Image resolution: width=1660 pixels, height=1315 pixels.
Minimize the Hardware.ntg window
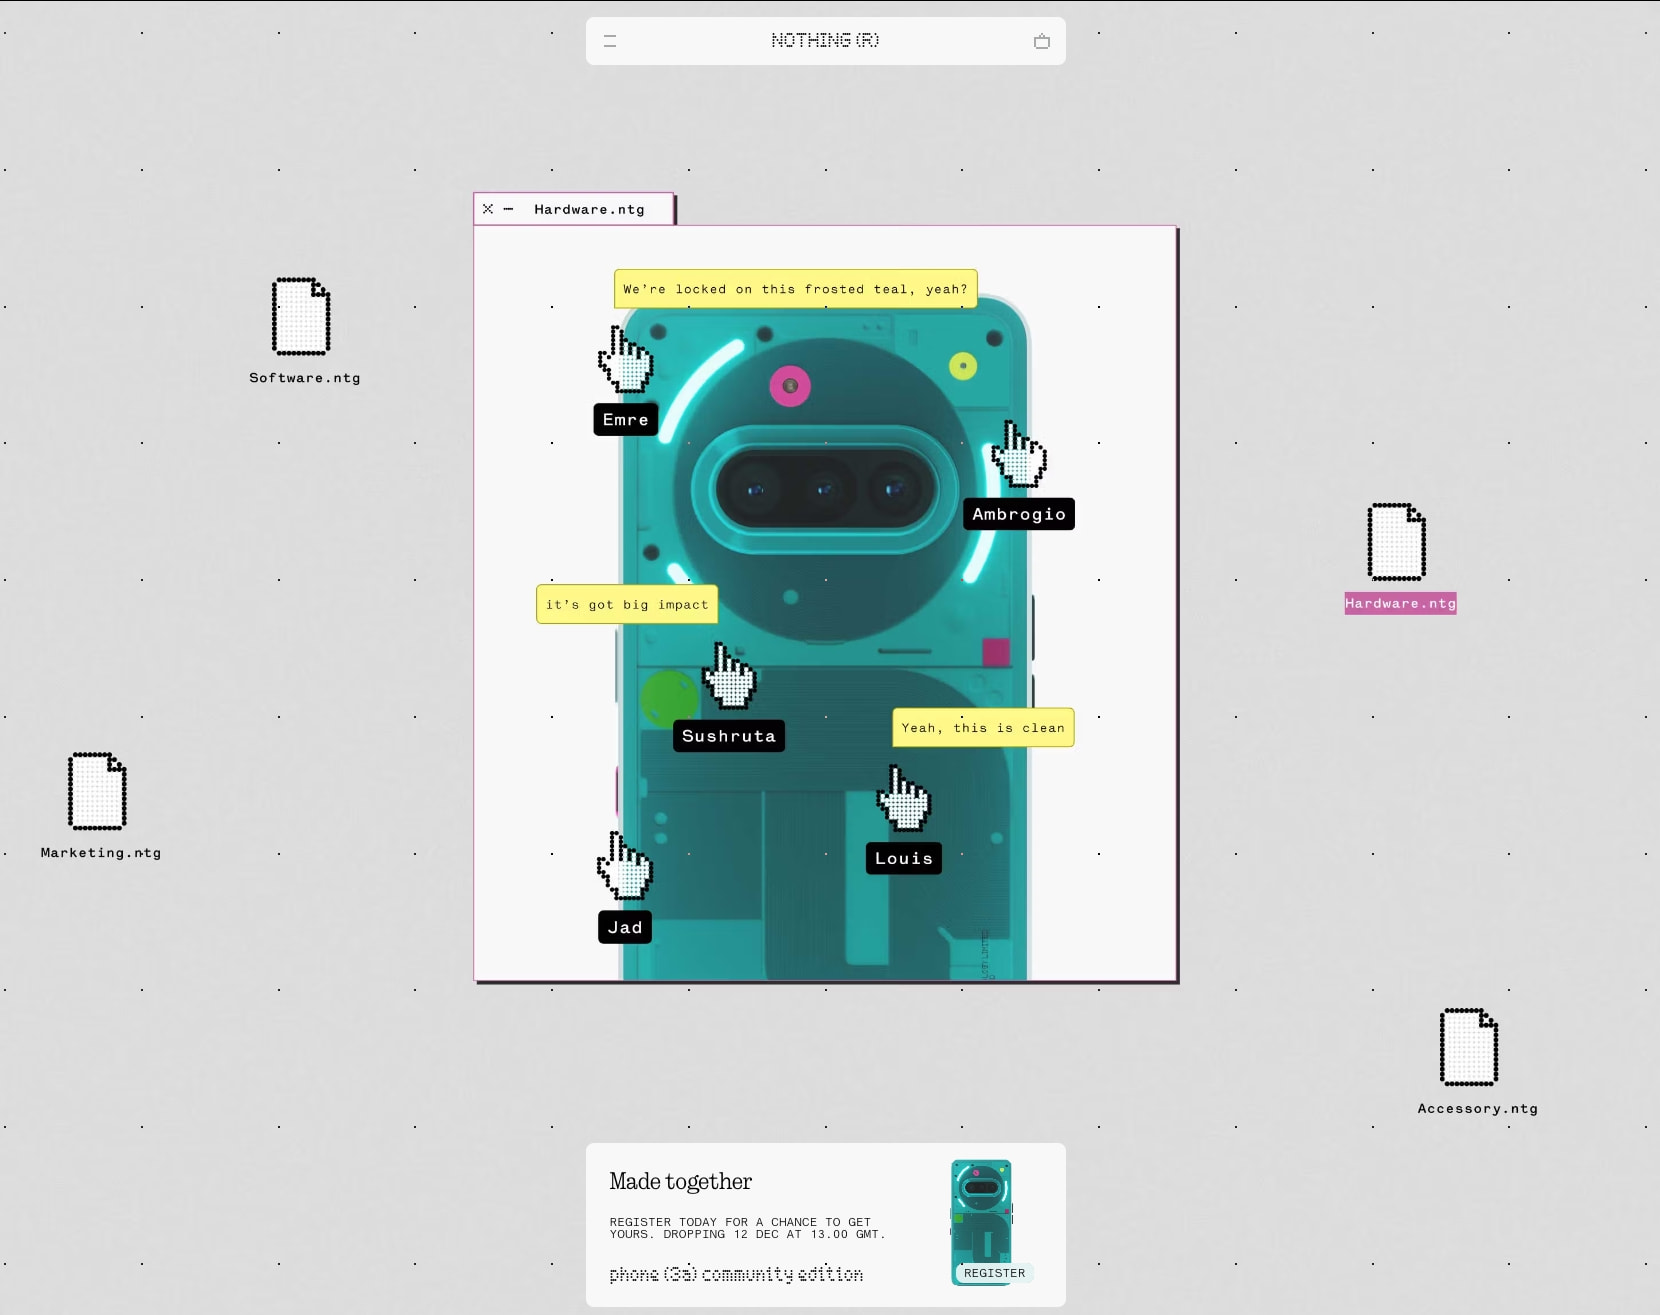[508, 209]
